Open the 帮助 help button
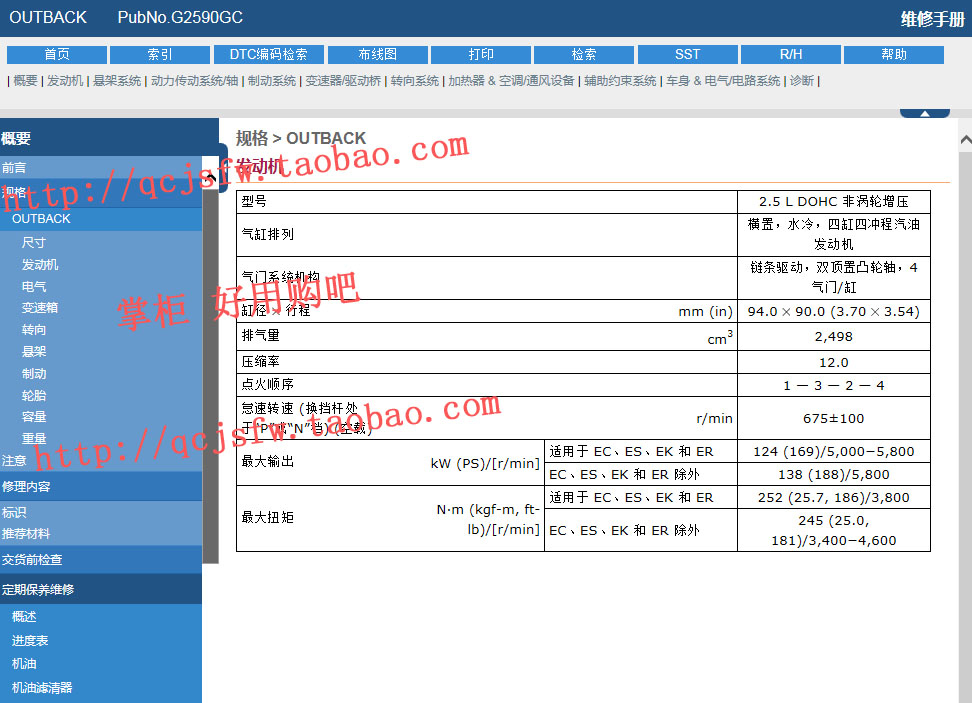972x703 pixels. click(x=894, y=55)
